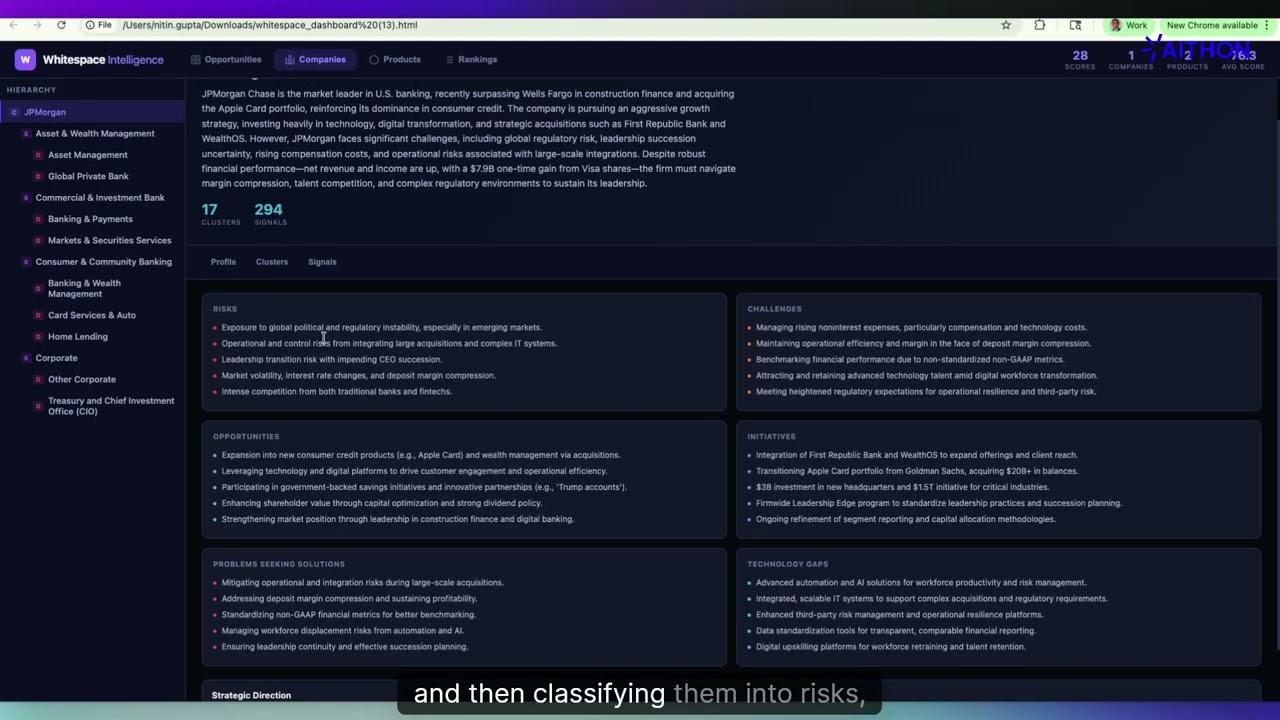The image size is (1280, 720).
Task: Click the Hierarchy sidebar heading
Action: 31,90
